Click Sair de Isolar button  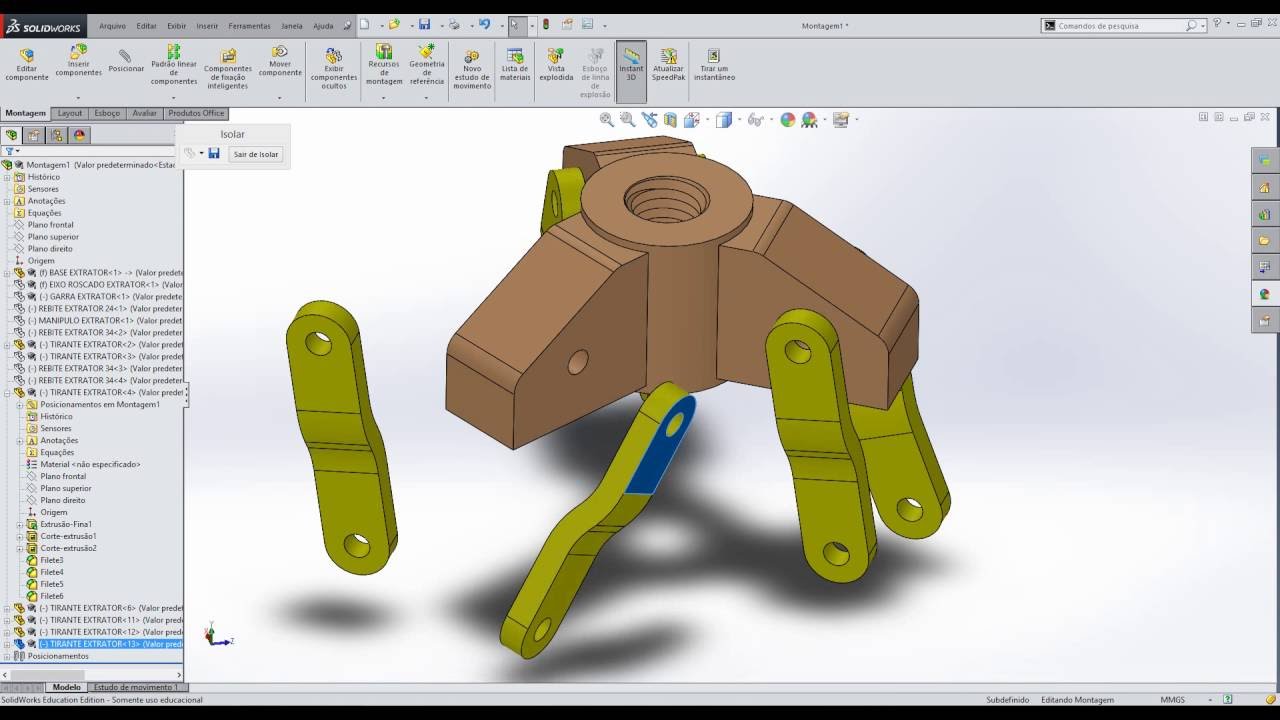click(x=256, y=154)
